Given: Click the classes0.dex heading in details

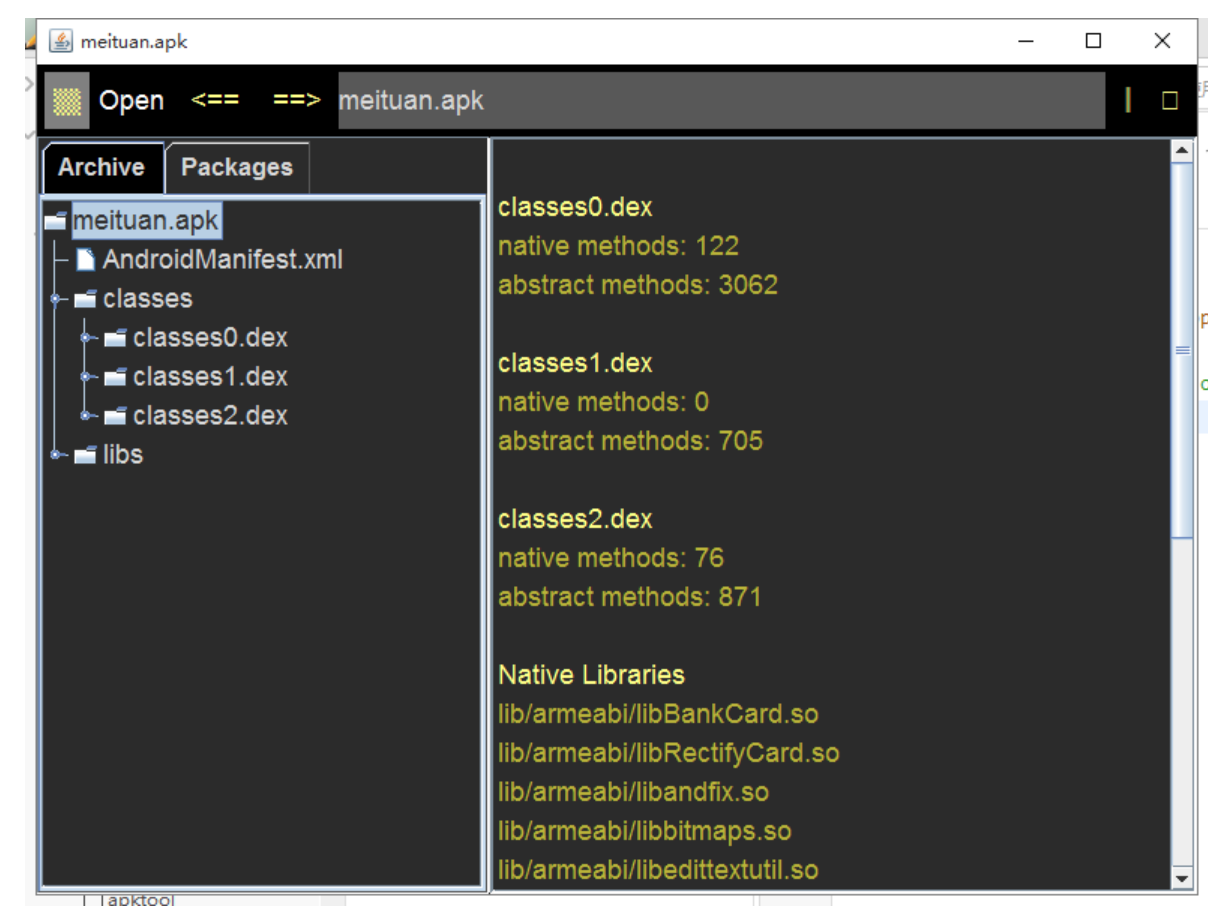Looking at the screenshot, I should 575,207.
